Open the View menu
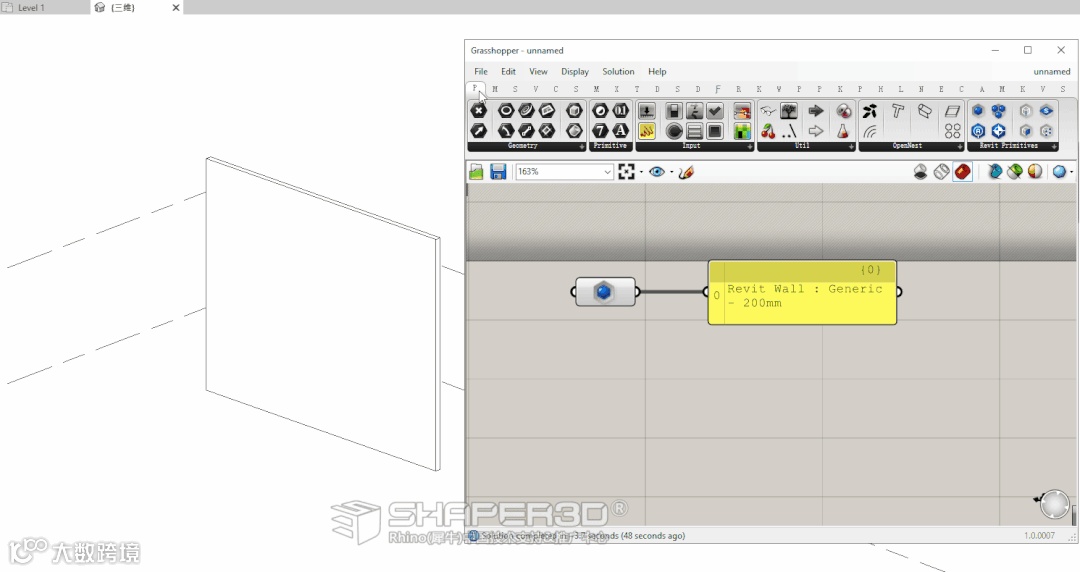 click(x=538, y=72)
